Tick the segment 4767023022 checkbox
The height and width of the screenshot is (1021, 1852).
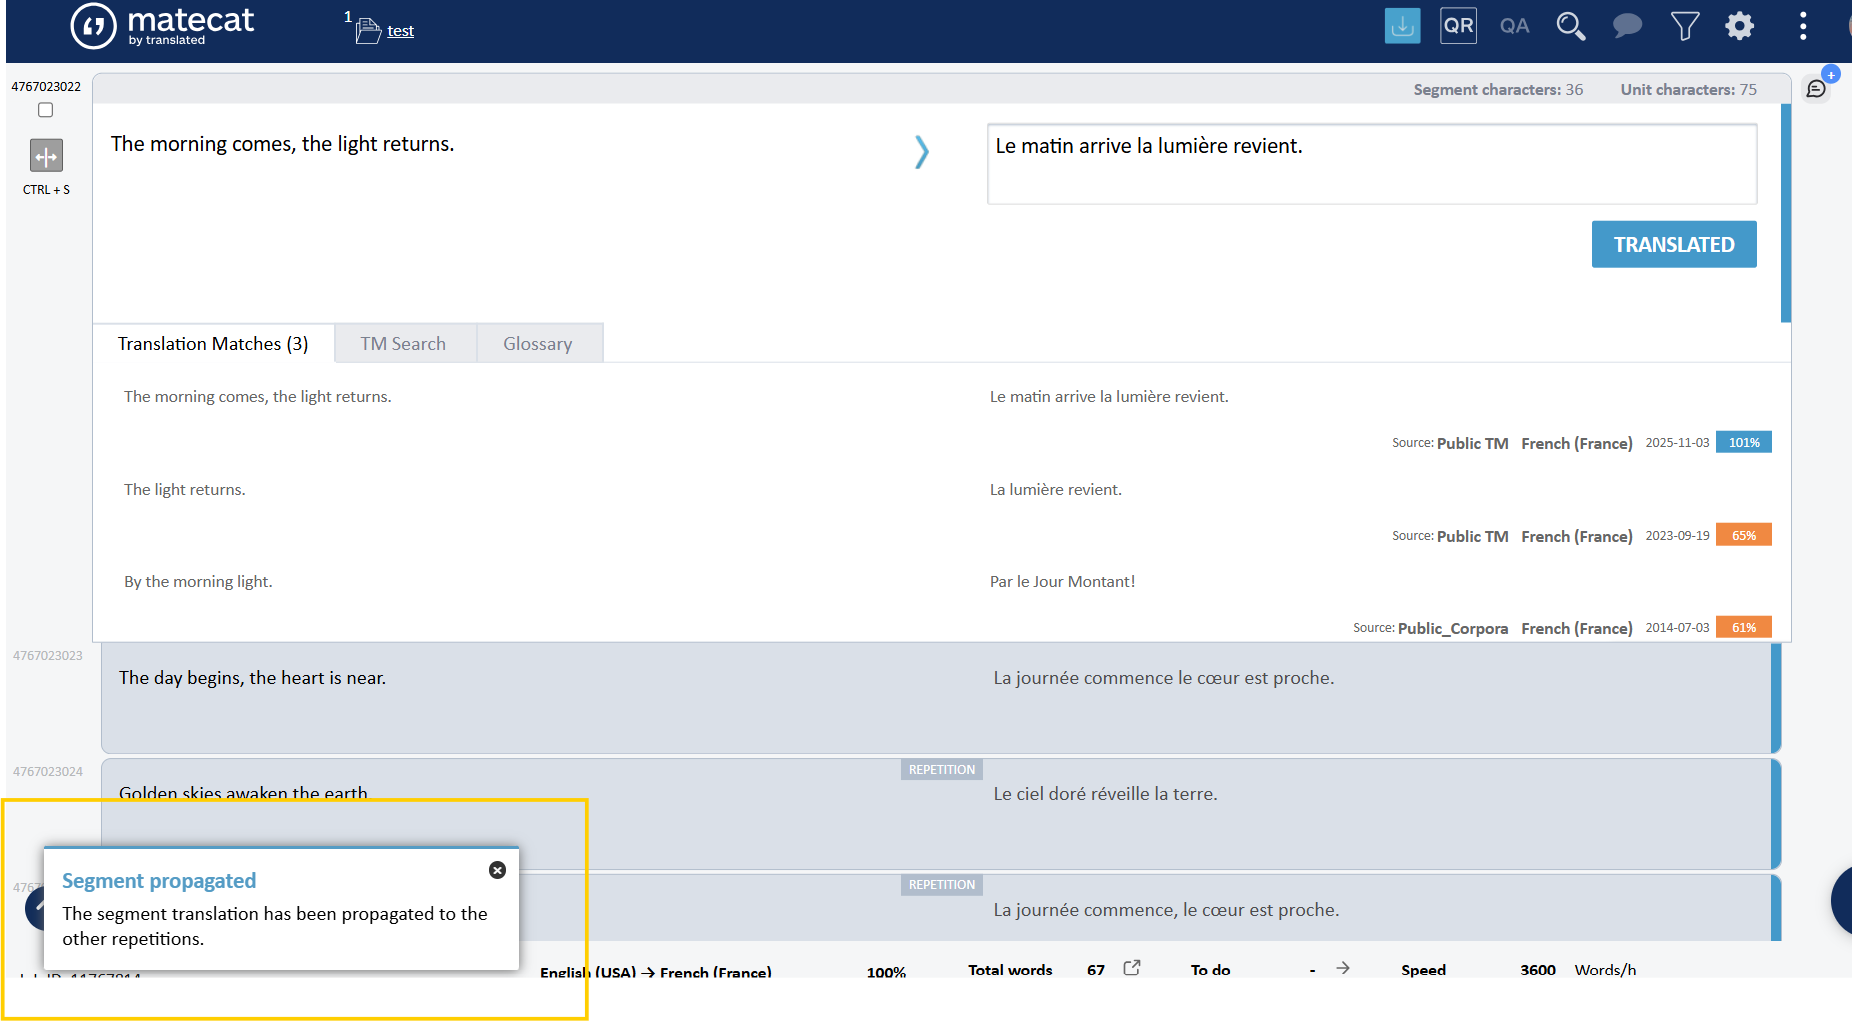pos(46,110)
